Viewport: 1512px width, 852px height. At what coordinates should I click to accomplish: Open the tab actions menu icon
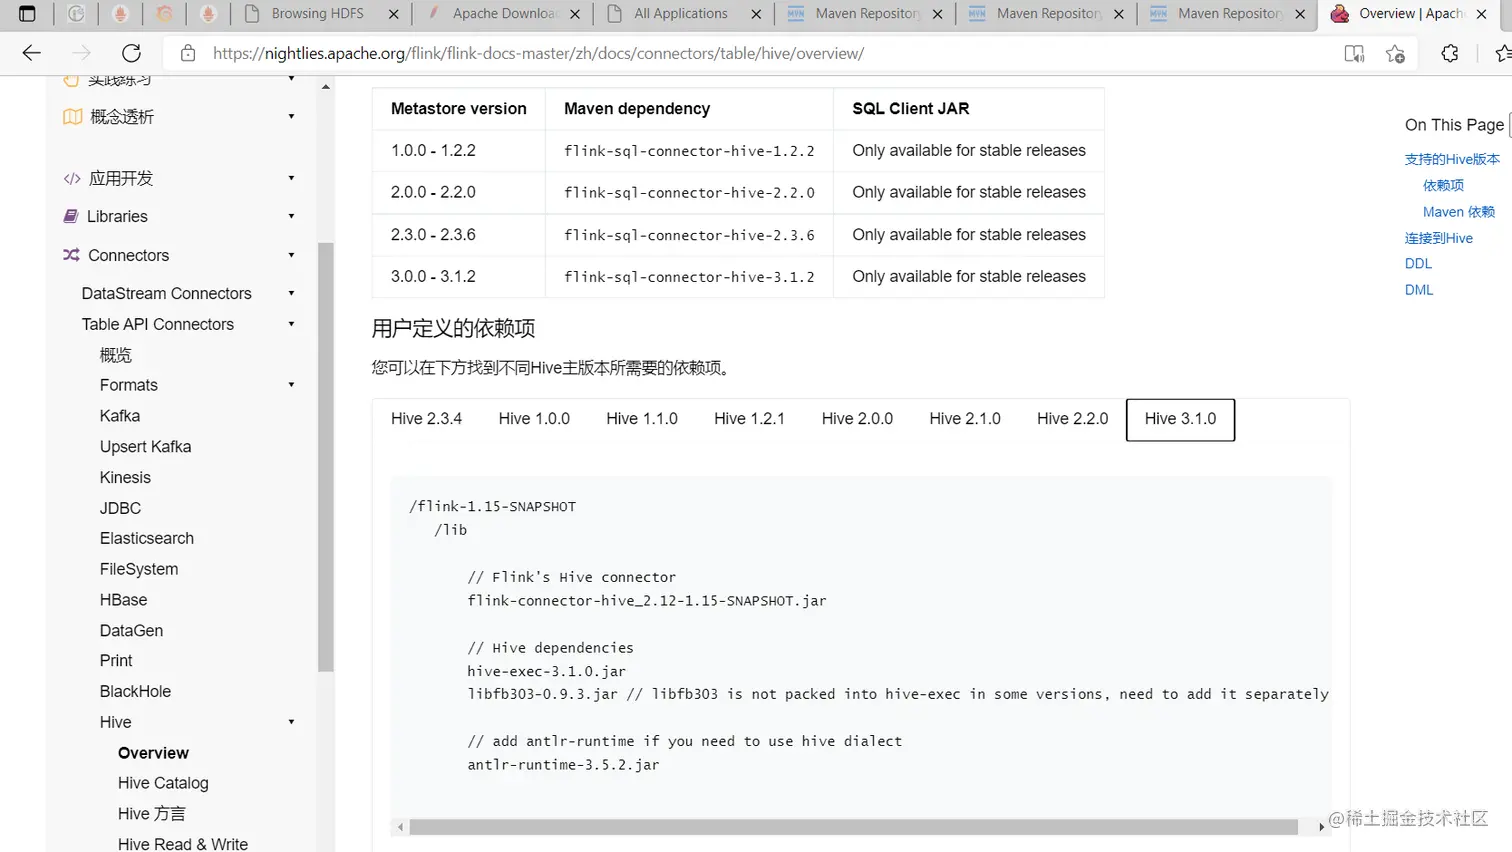tap(27, 14)
